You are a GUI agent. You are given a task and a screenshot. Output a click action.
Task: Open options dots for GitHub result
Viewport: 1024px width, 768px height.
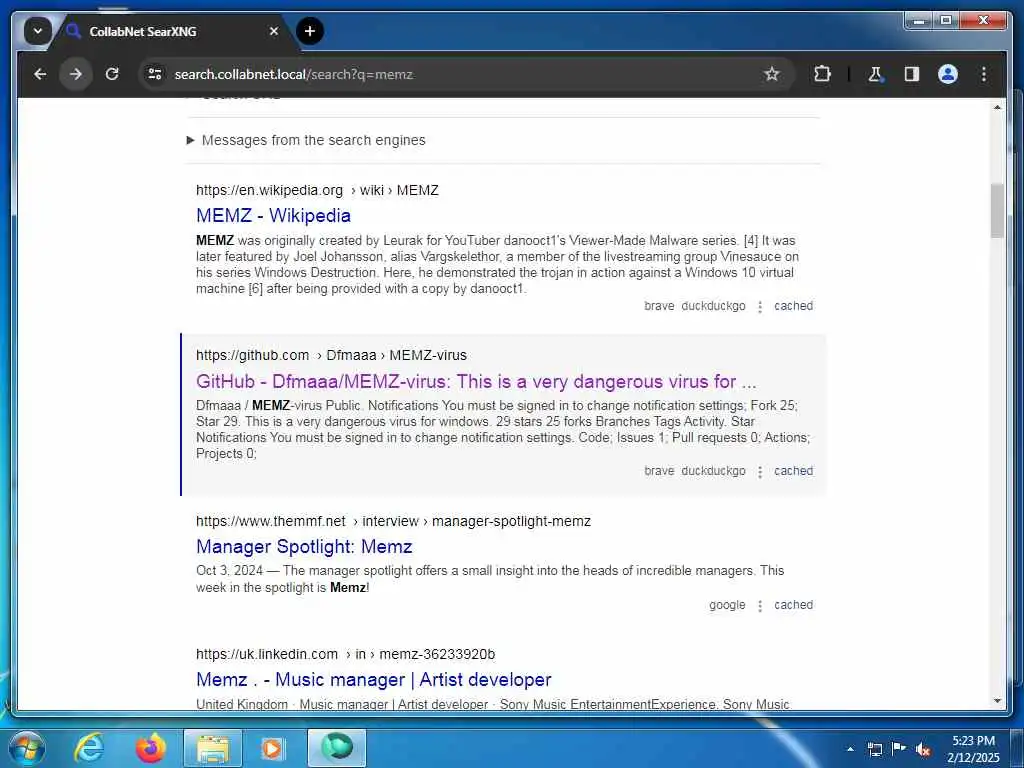[760, 472]
